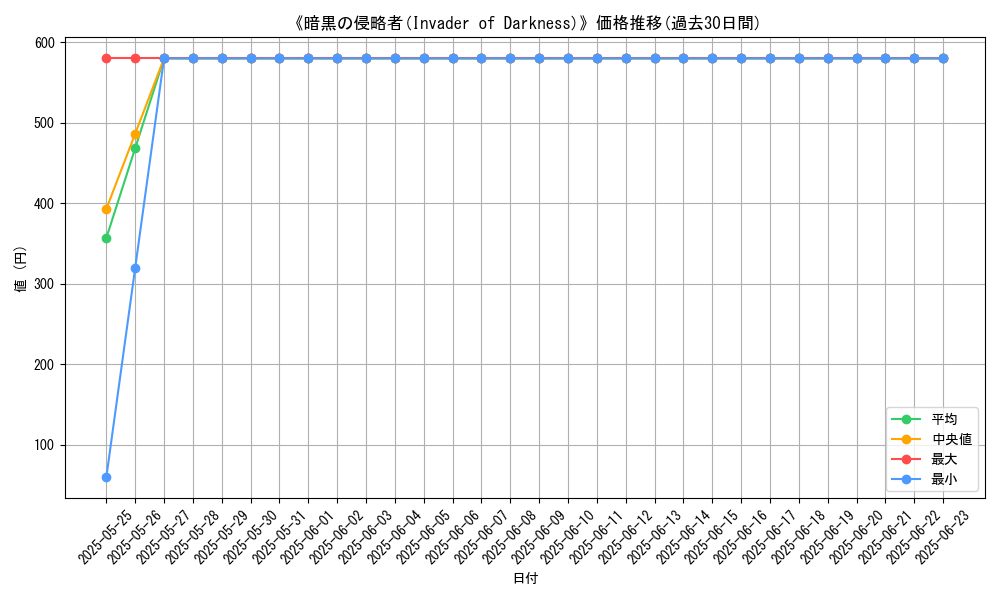Viewport: 1000px width, 600px height.
Task: Click the green average point on 2025-05-26
Action: (x=135, y=149)
